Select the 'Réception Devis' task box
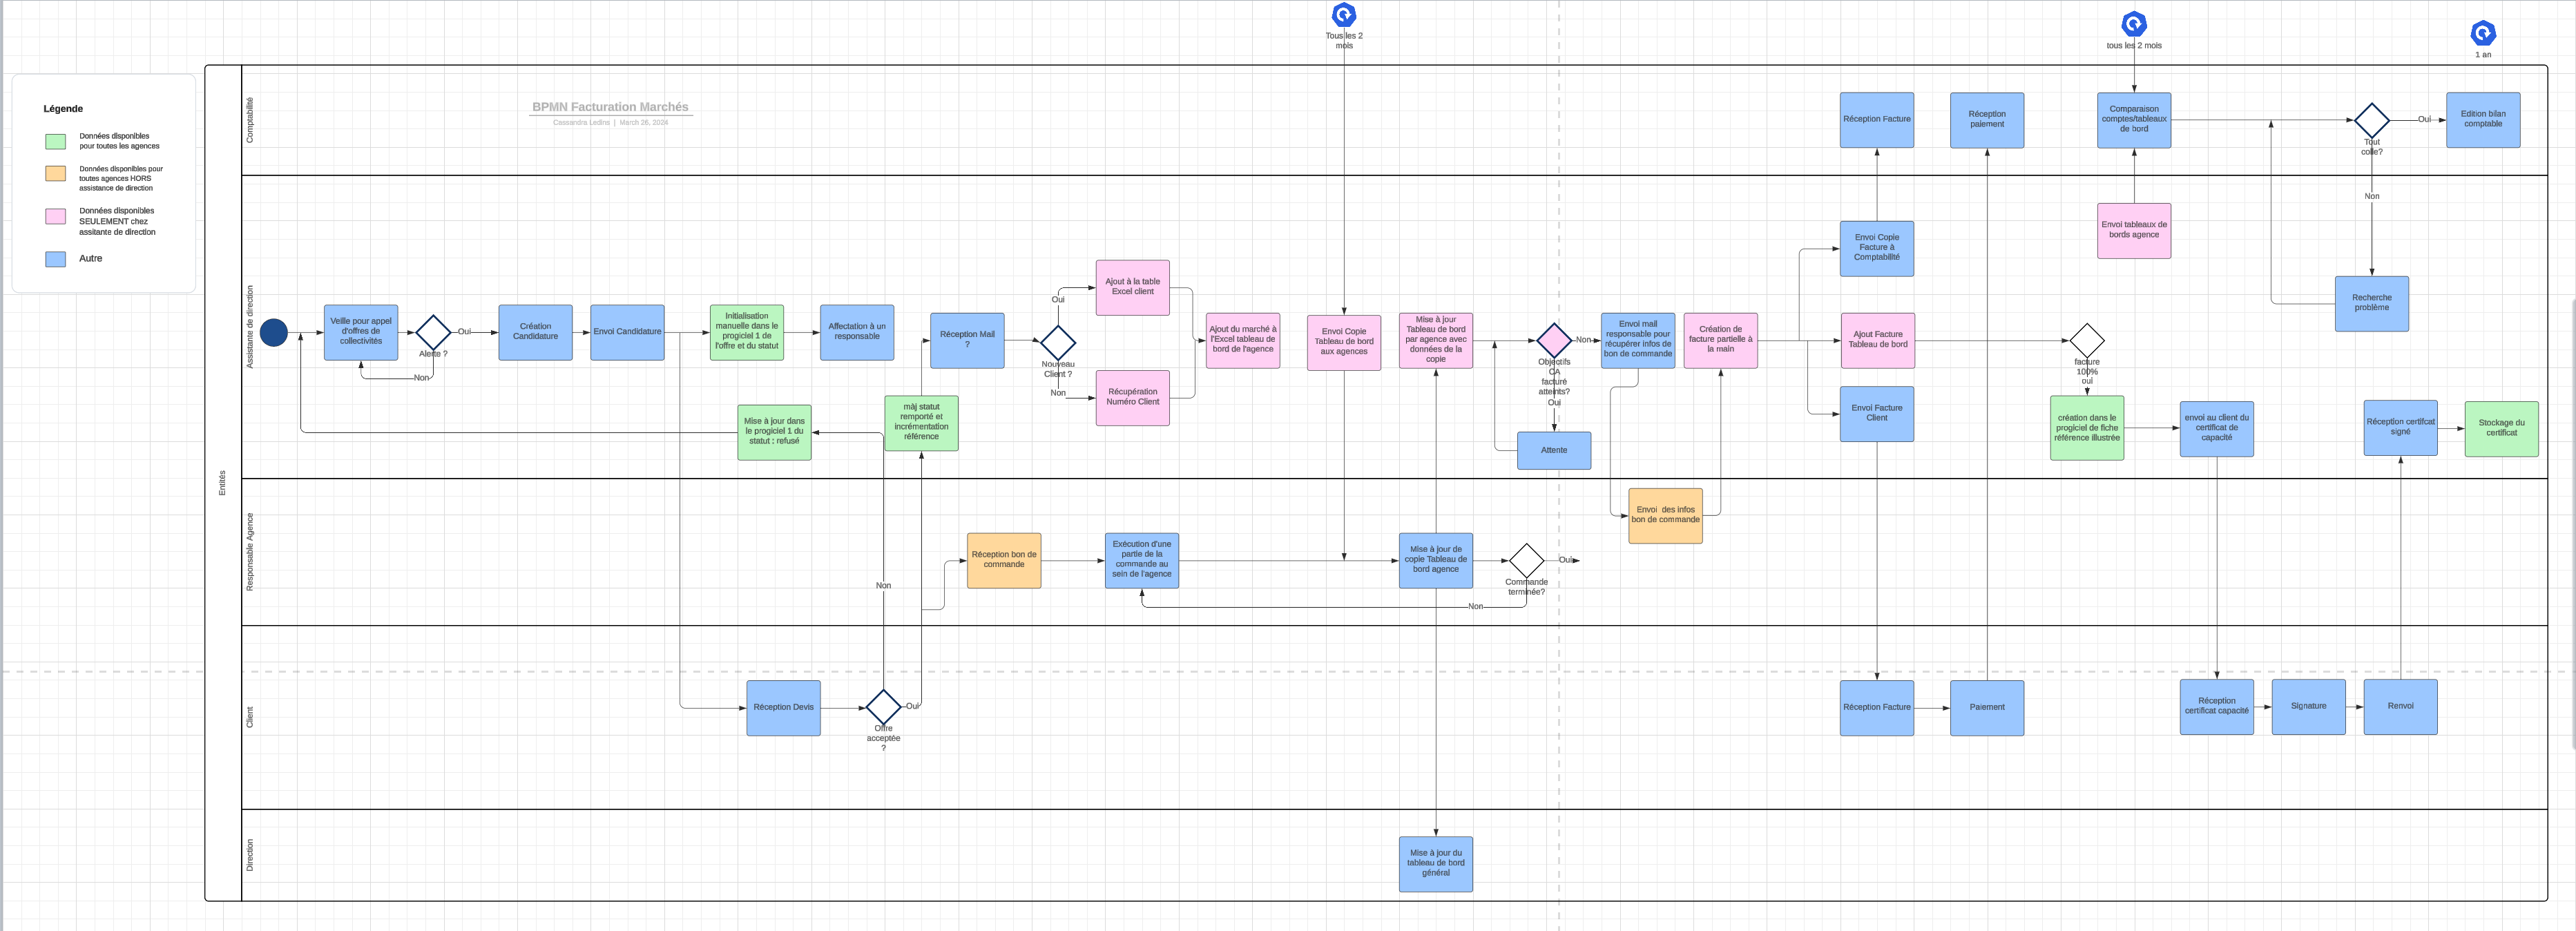 tap(783, 708)
